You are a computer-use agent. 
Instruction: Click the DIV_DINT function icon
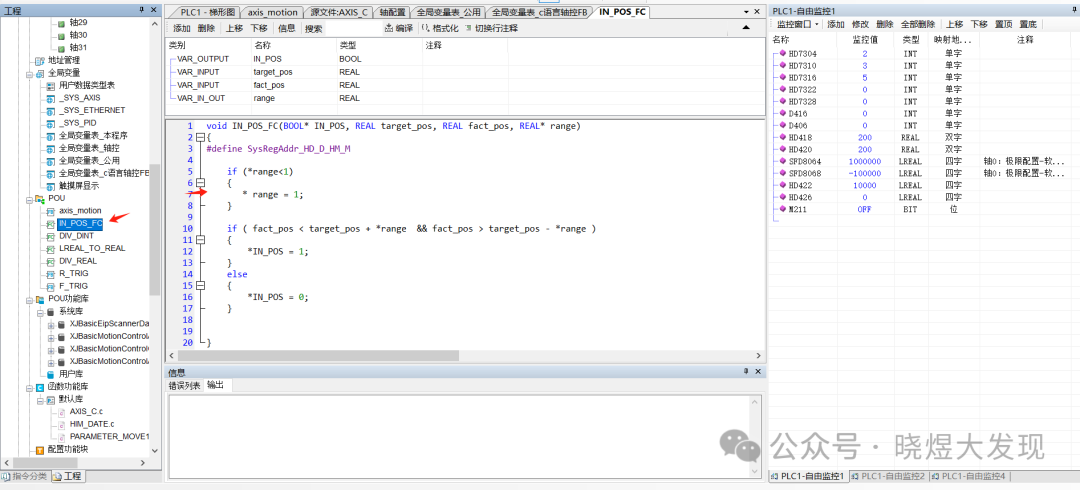tap(50, 236)
